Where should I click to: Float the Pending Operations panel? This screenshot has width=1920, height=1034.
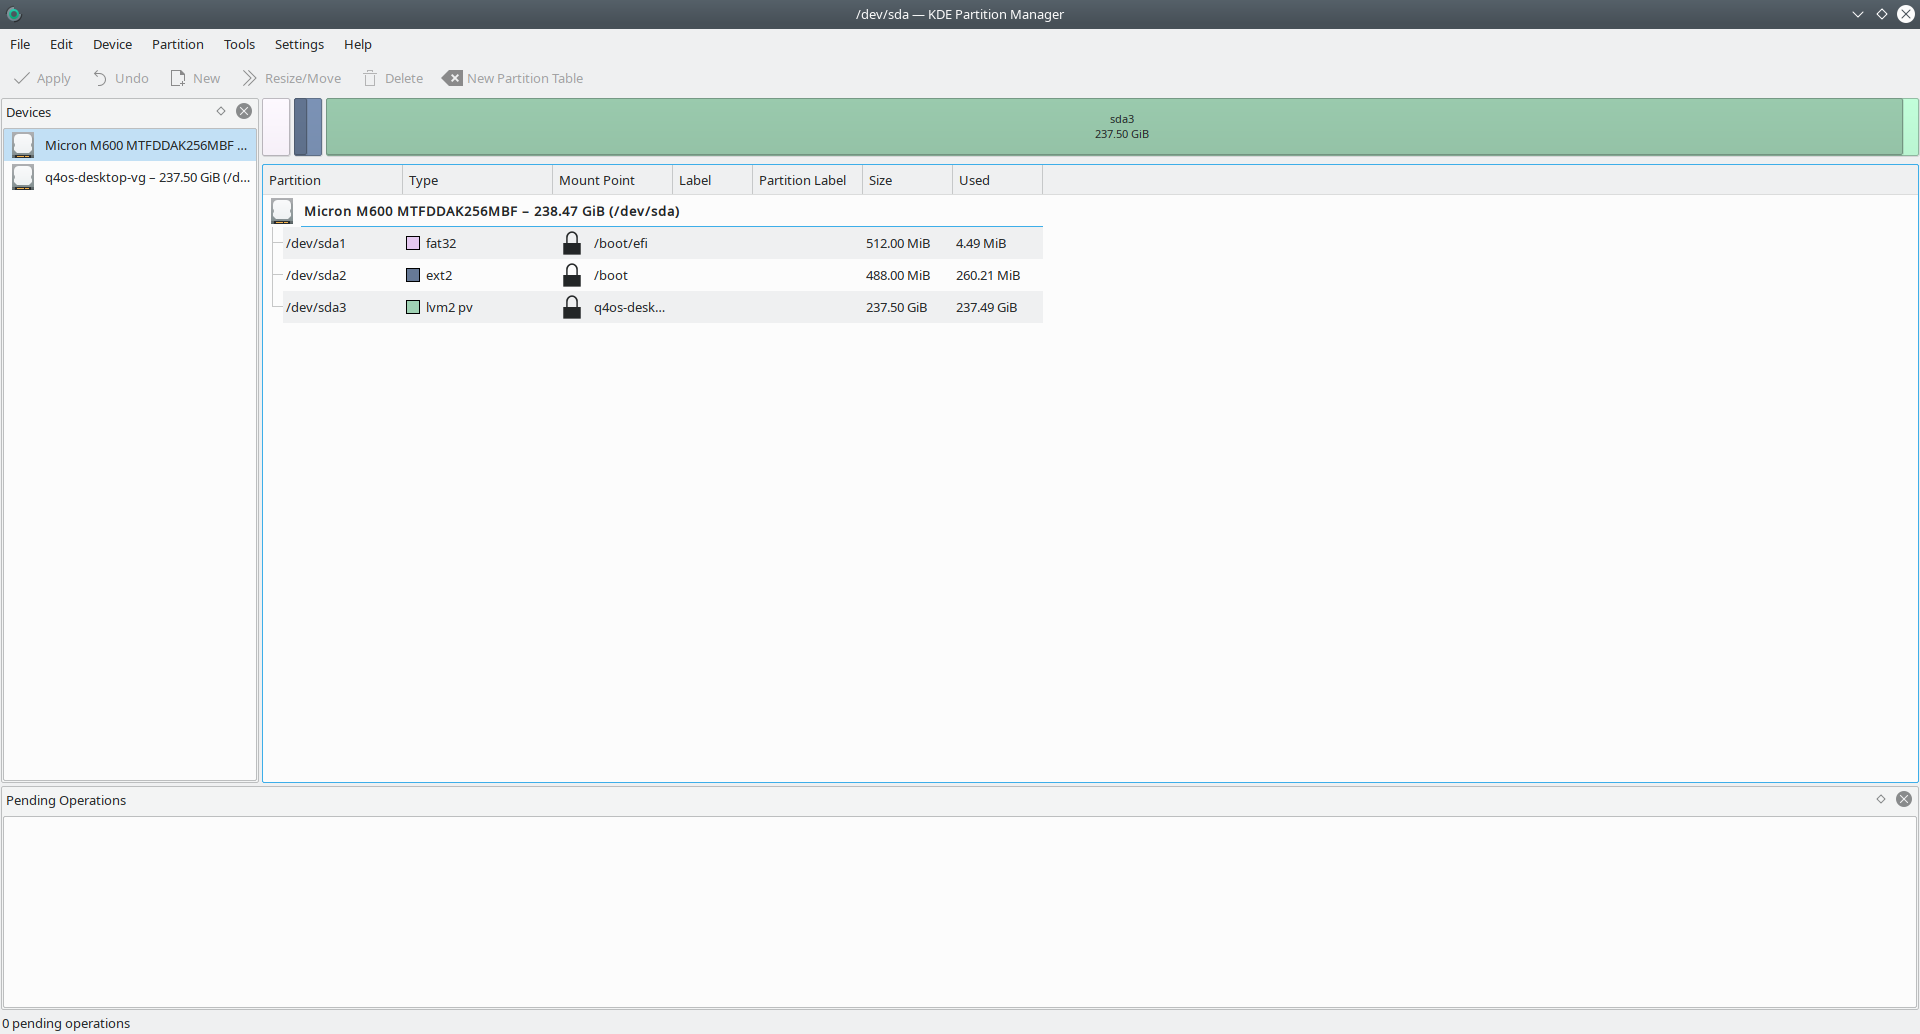pos(1881,799)
